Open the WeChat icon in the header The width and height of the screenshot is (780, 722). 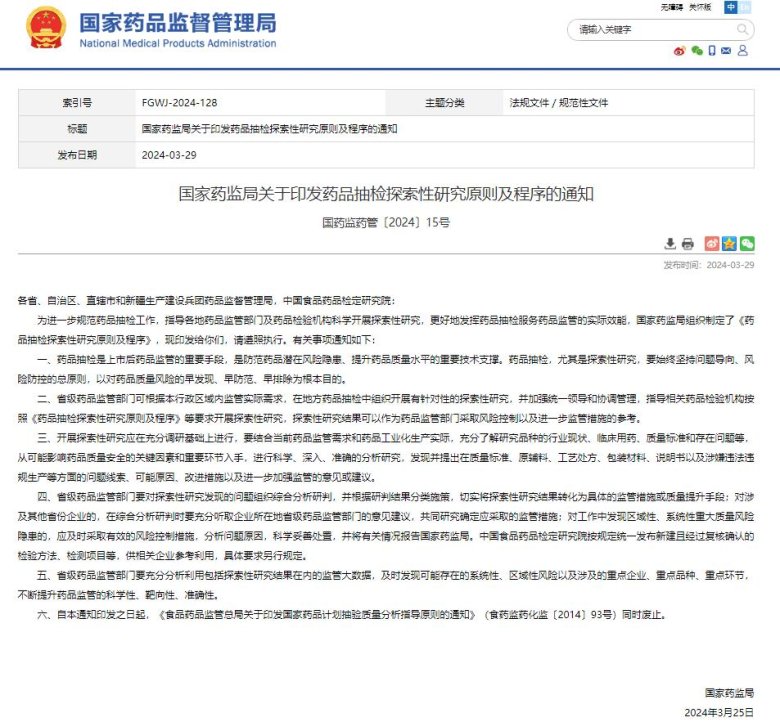[696, 50]
